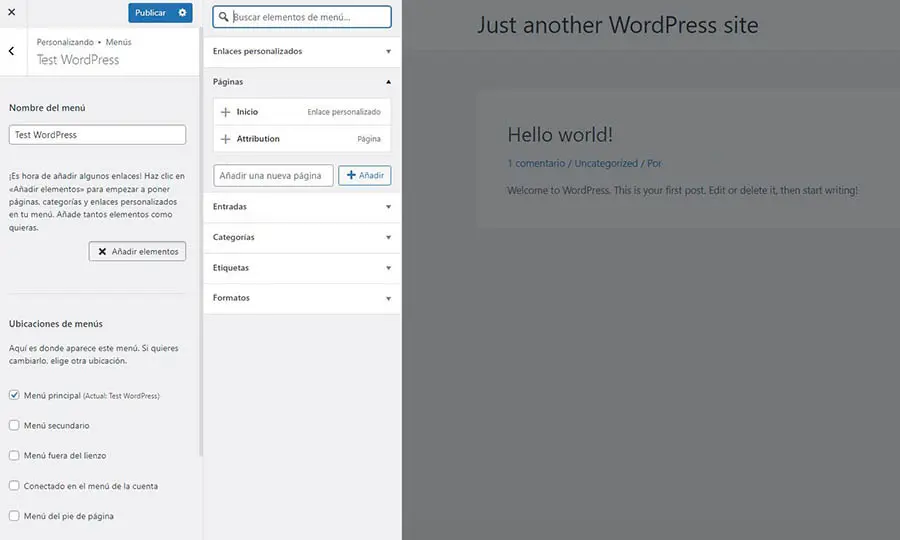Click the plus icon beside Attribution
Viewport: 900px width, 540px height.
coord(226,139)
